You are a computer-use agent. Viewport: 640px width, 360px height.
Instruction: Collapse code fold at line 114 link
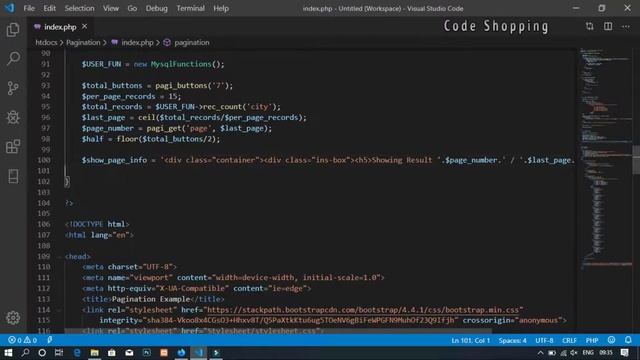tap(60, 310)
